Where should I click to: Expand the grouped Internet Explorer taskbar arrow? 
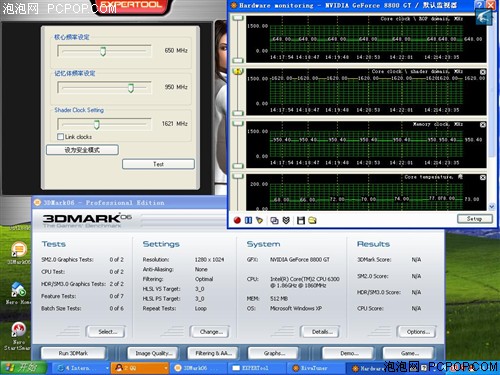coord(107,368)
